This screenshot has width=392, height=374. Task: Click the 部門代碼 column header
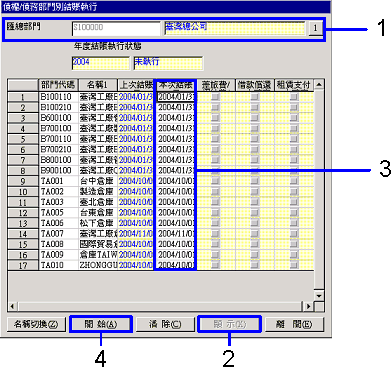[x=58, y=85]
